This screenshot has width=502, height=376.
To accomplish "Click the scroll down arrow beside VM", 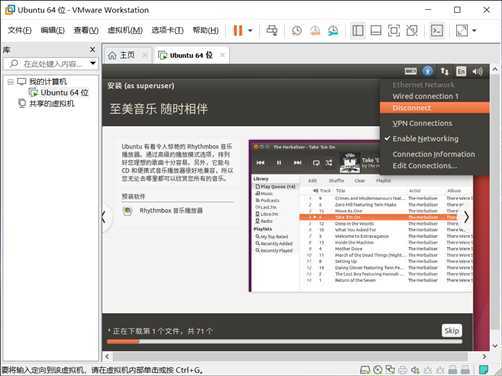I will point(495,346).
